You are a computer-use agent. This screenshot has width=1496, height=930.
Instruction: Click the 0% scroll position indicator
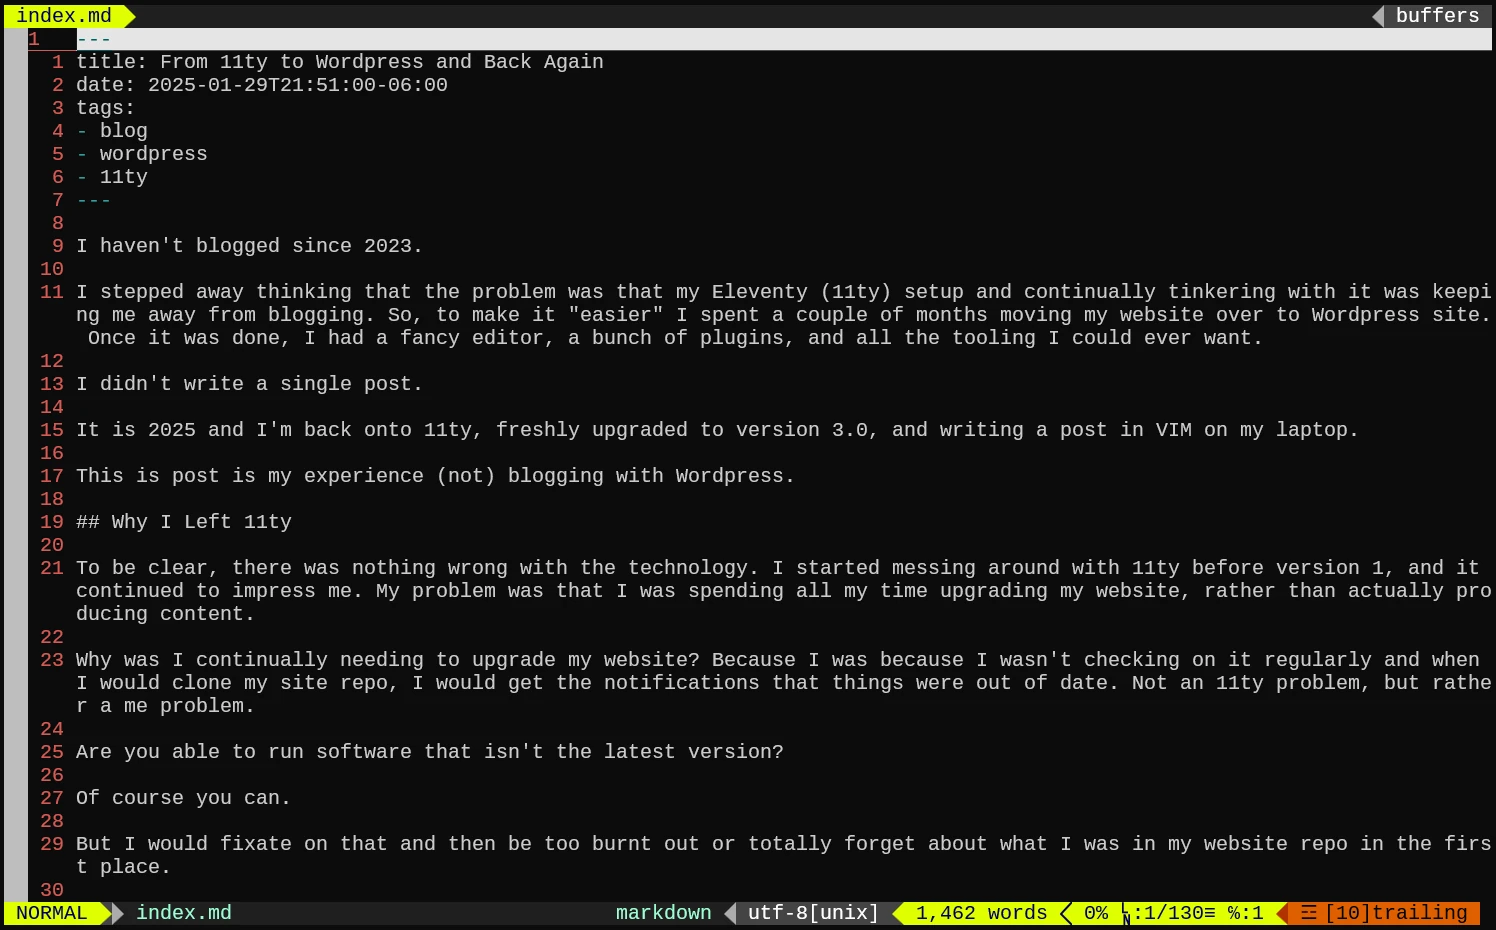[1096, 913]
